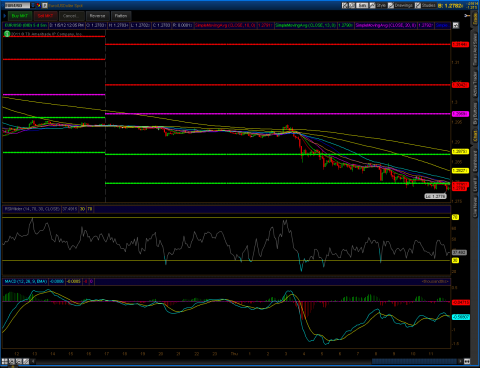Image resolution: width=480 pixels, height=368 pixels.
Task: Click the Euro/US Dollar Spot title text
Action: 66,5
